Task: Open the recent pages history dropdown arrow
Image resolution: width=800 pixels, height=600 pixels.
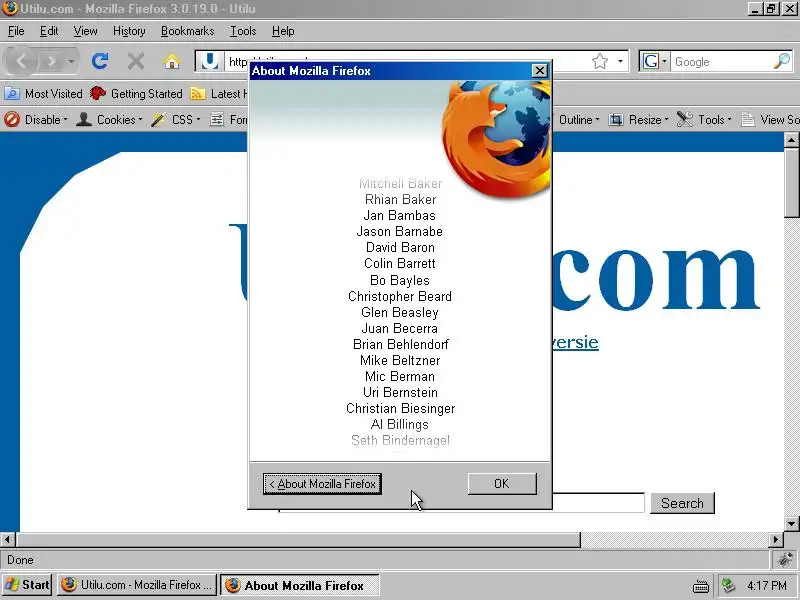Action: coord(71,62)
